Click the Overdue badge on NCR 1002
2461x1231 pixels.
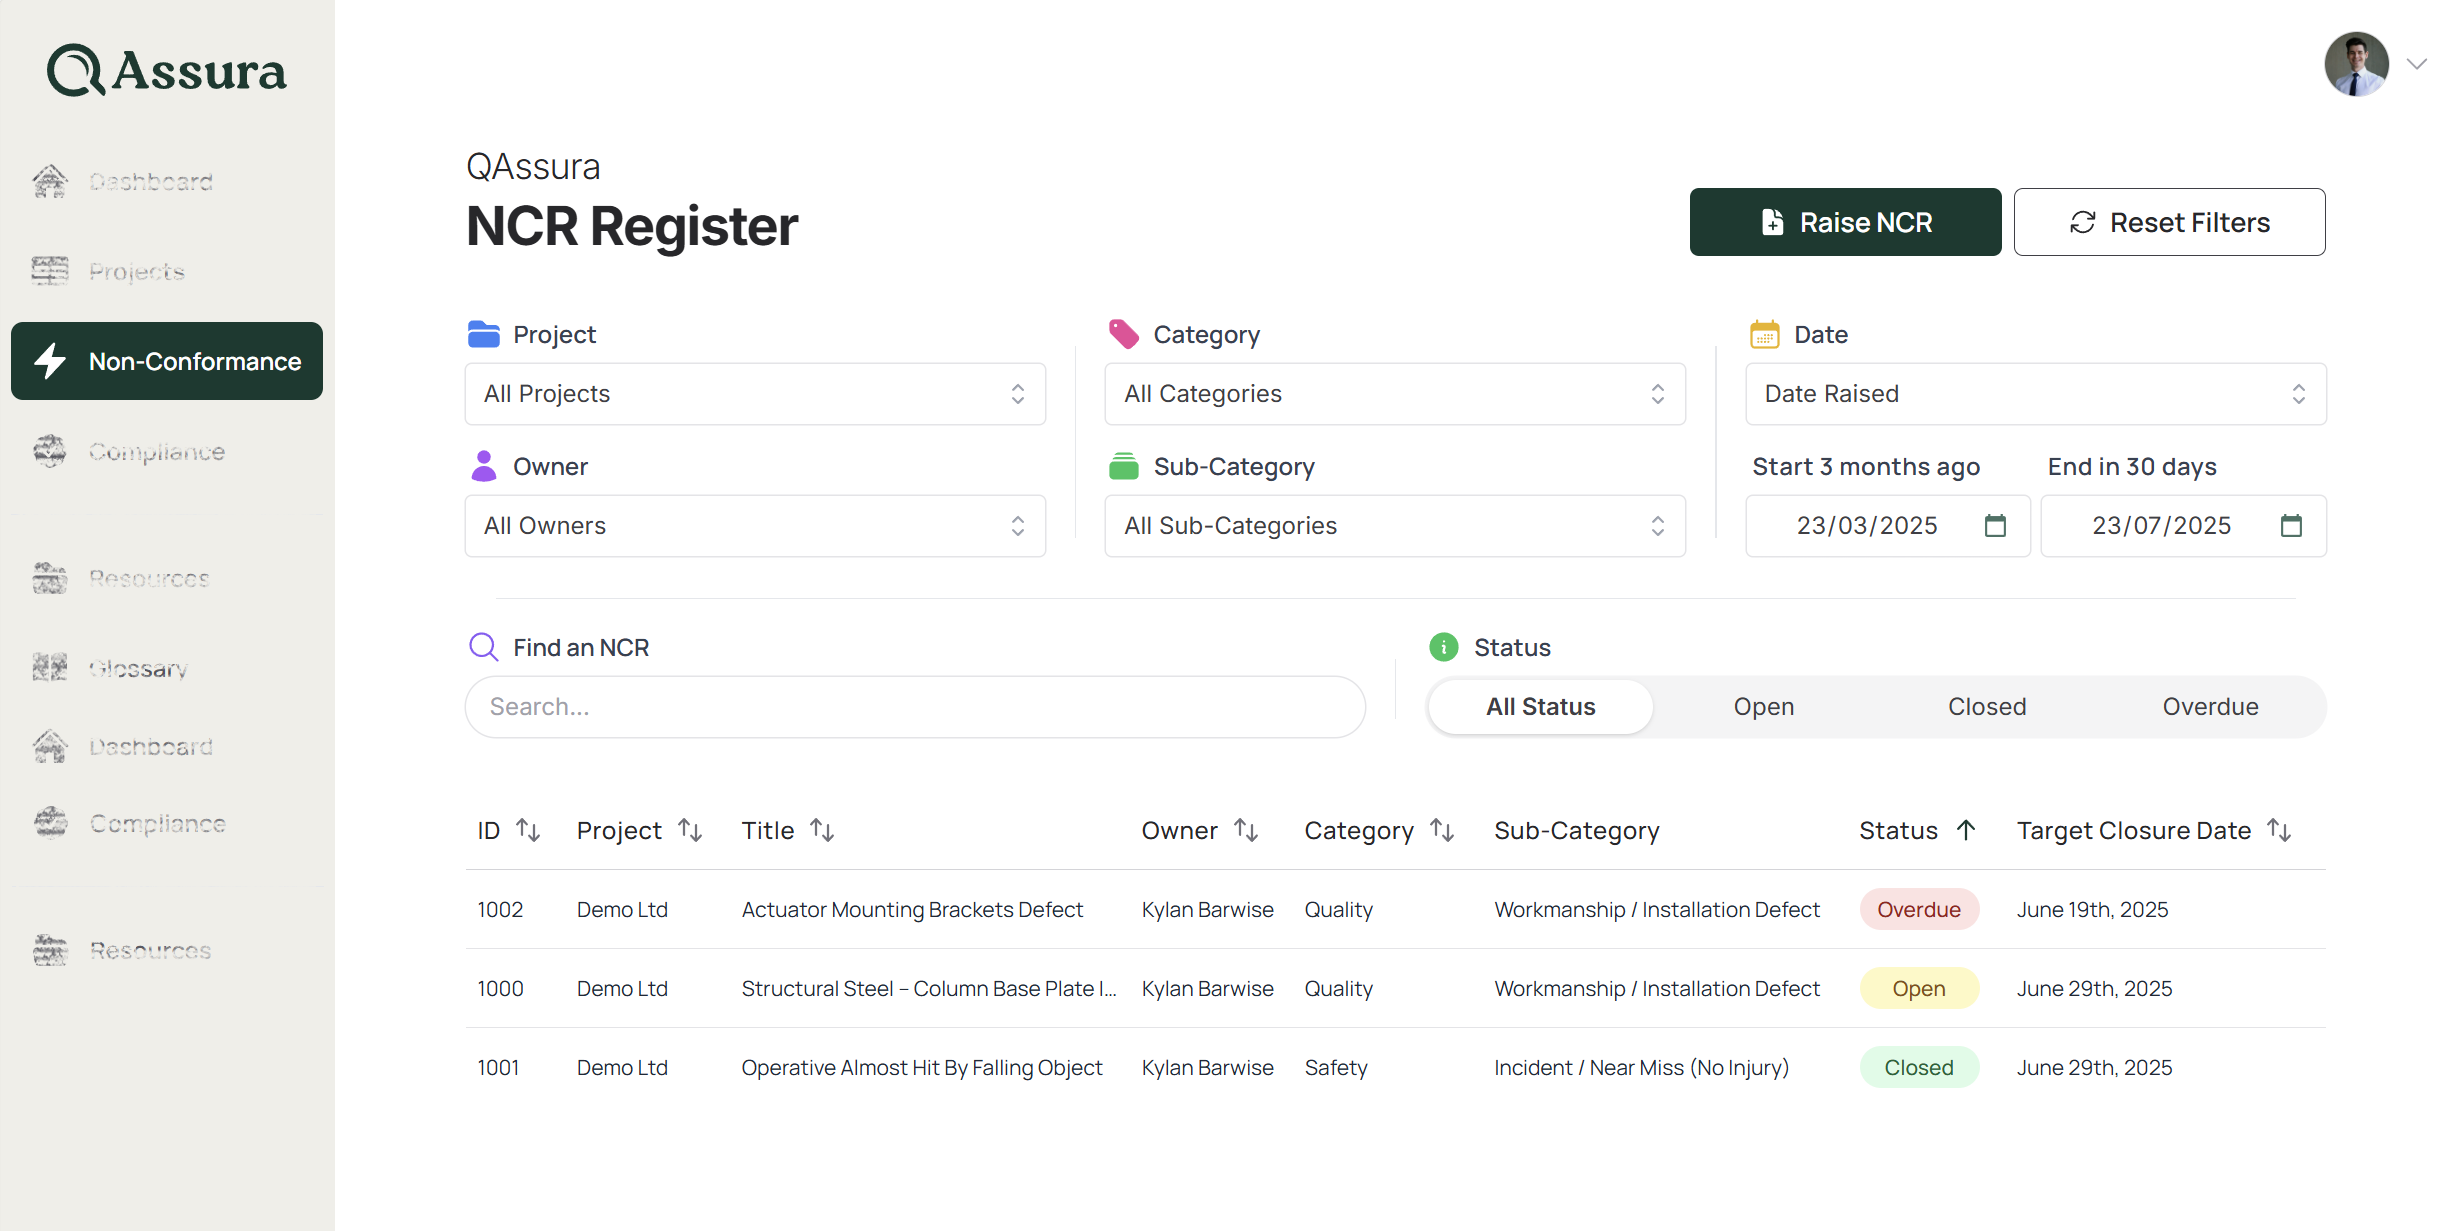pos(1919,909)
